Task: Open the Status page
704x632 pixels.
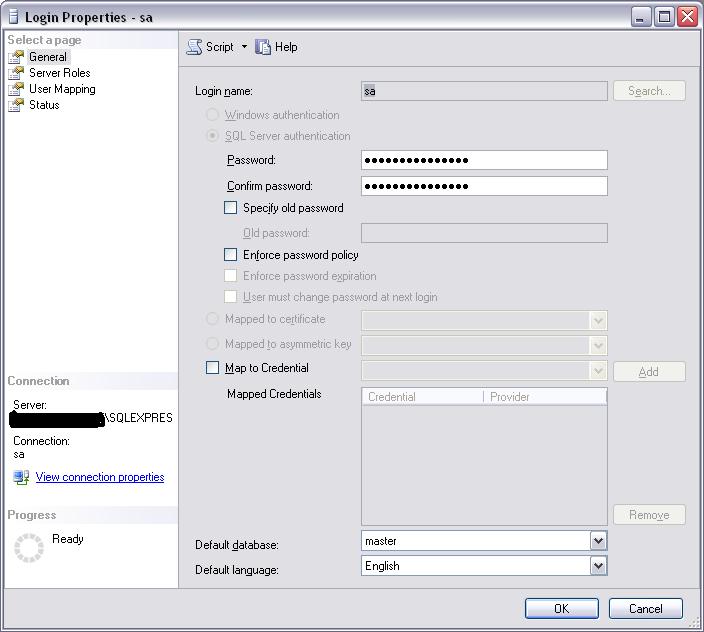Action: click(x=44, y=105)
